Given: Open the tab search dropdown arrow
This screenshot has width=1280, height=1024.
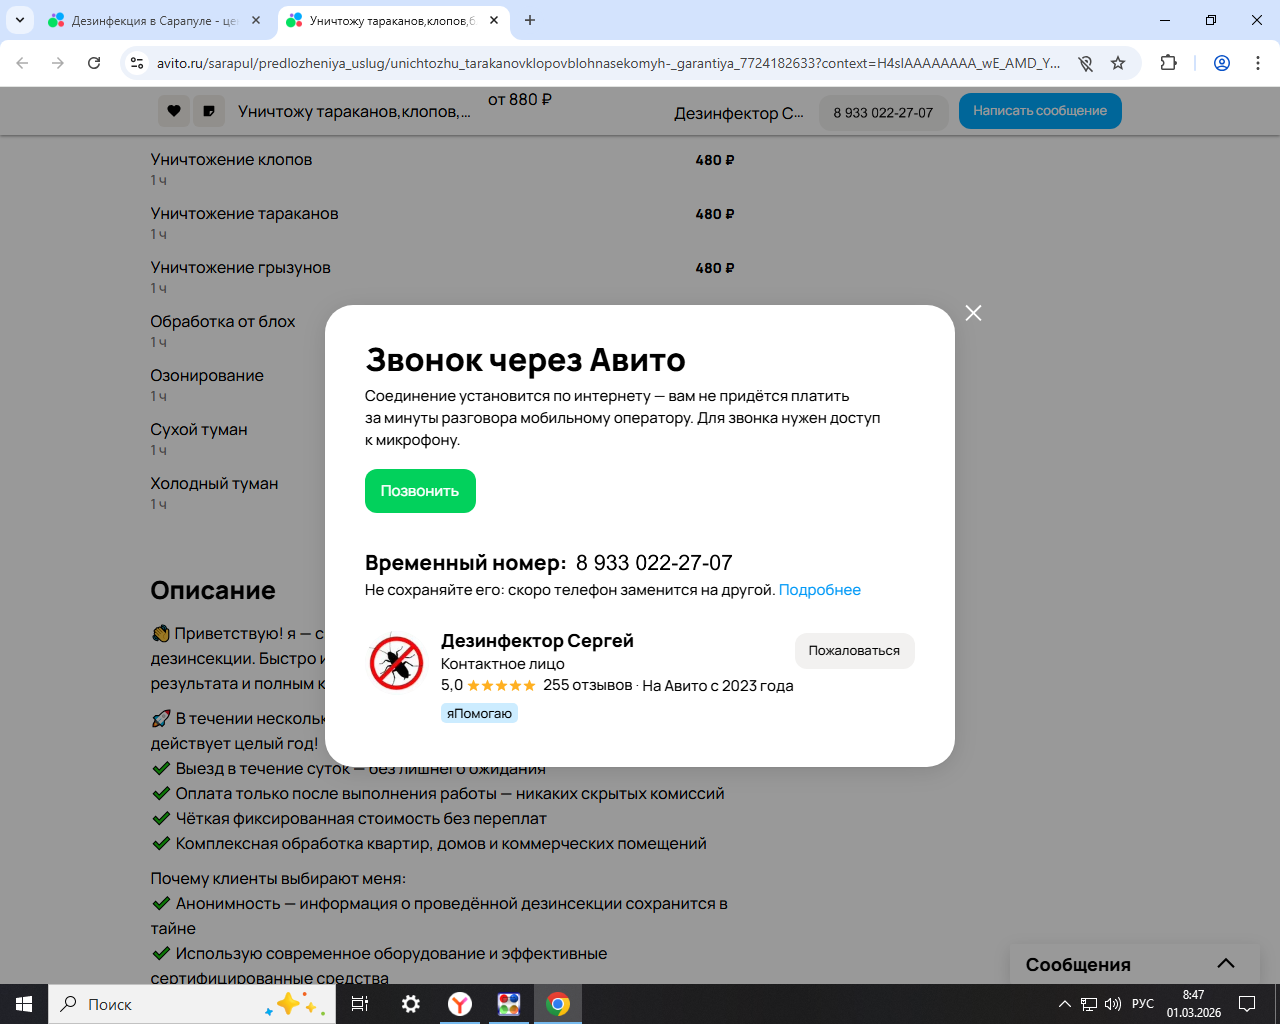Looking at the screenshot, I should coord(20,20).
